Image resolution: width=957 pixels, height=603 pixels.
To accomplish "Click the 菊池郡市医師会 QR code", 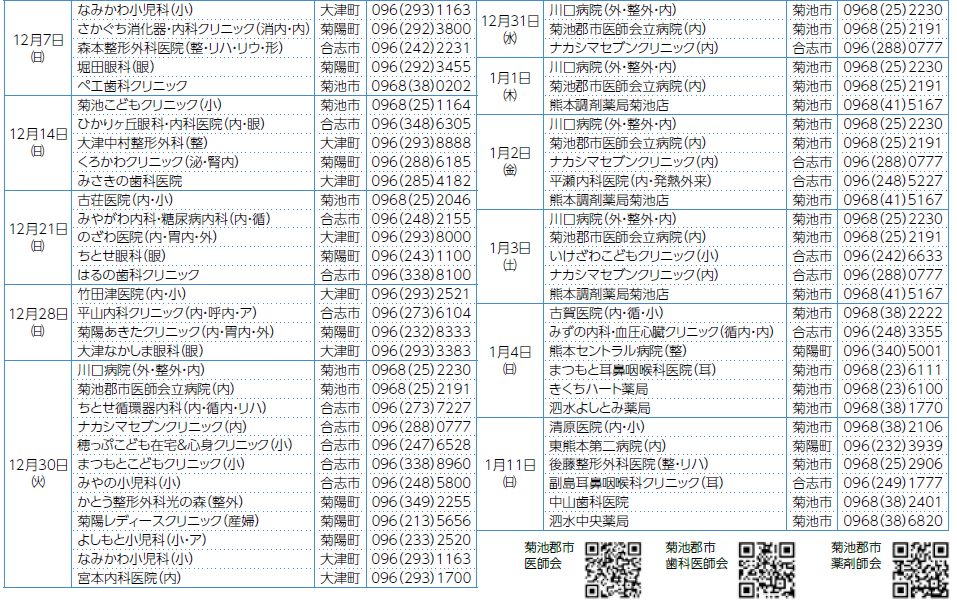I will coord(612,570).
